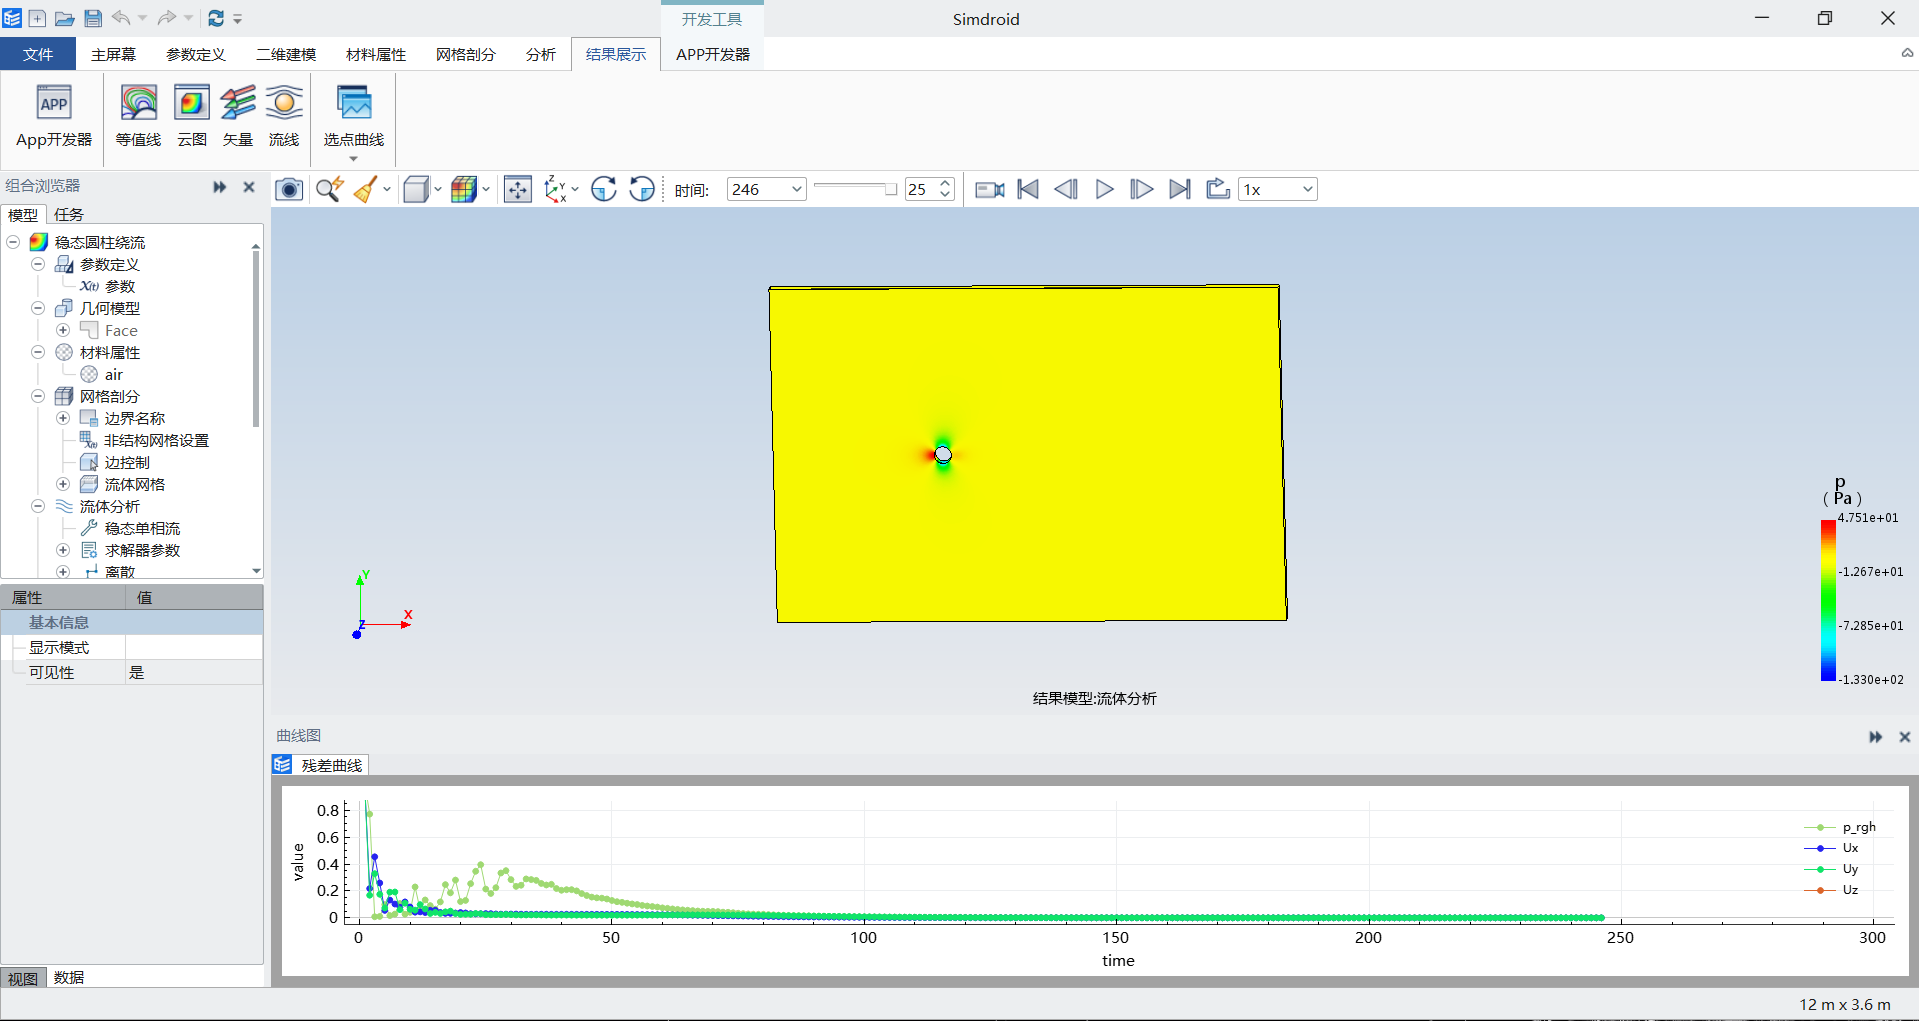Viewport: 1919px width, 1021px height.
Task: Switch to the 网格剖分 ribbon tab
Action: coord(466,54)
